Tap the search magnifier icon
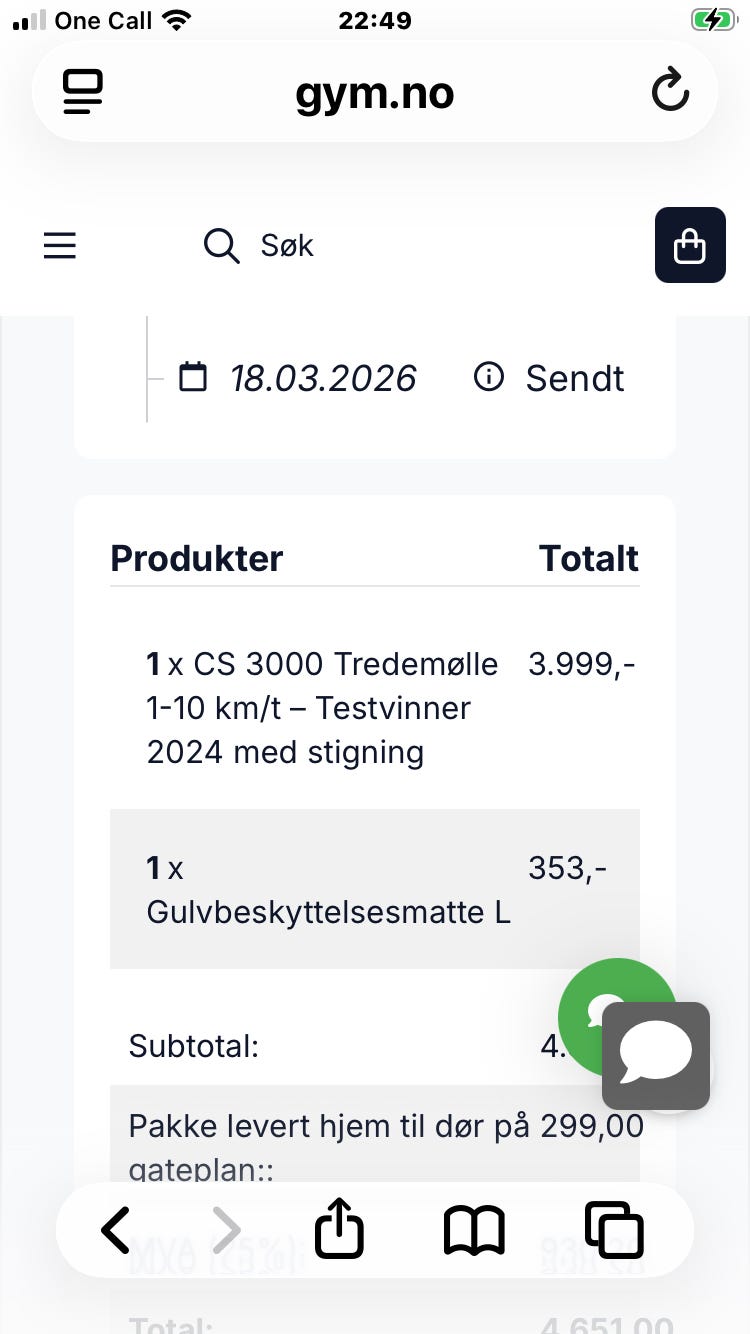Image resolution: width=750 pixels, height=1334 pixels. [x=221, y=245]
